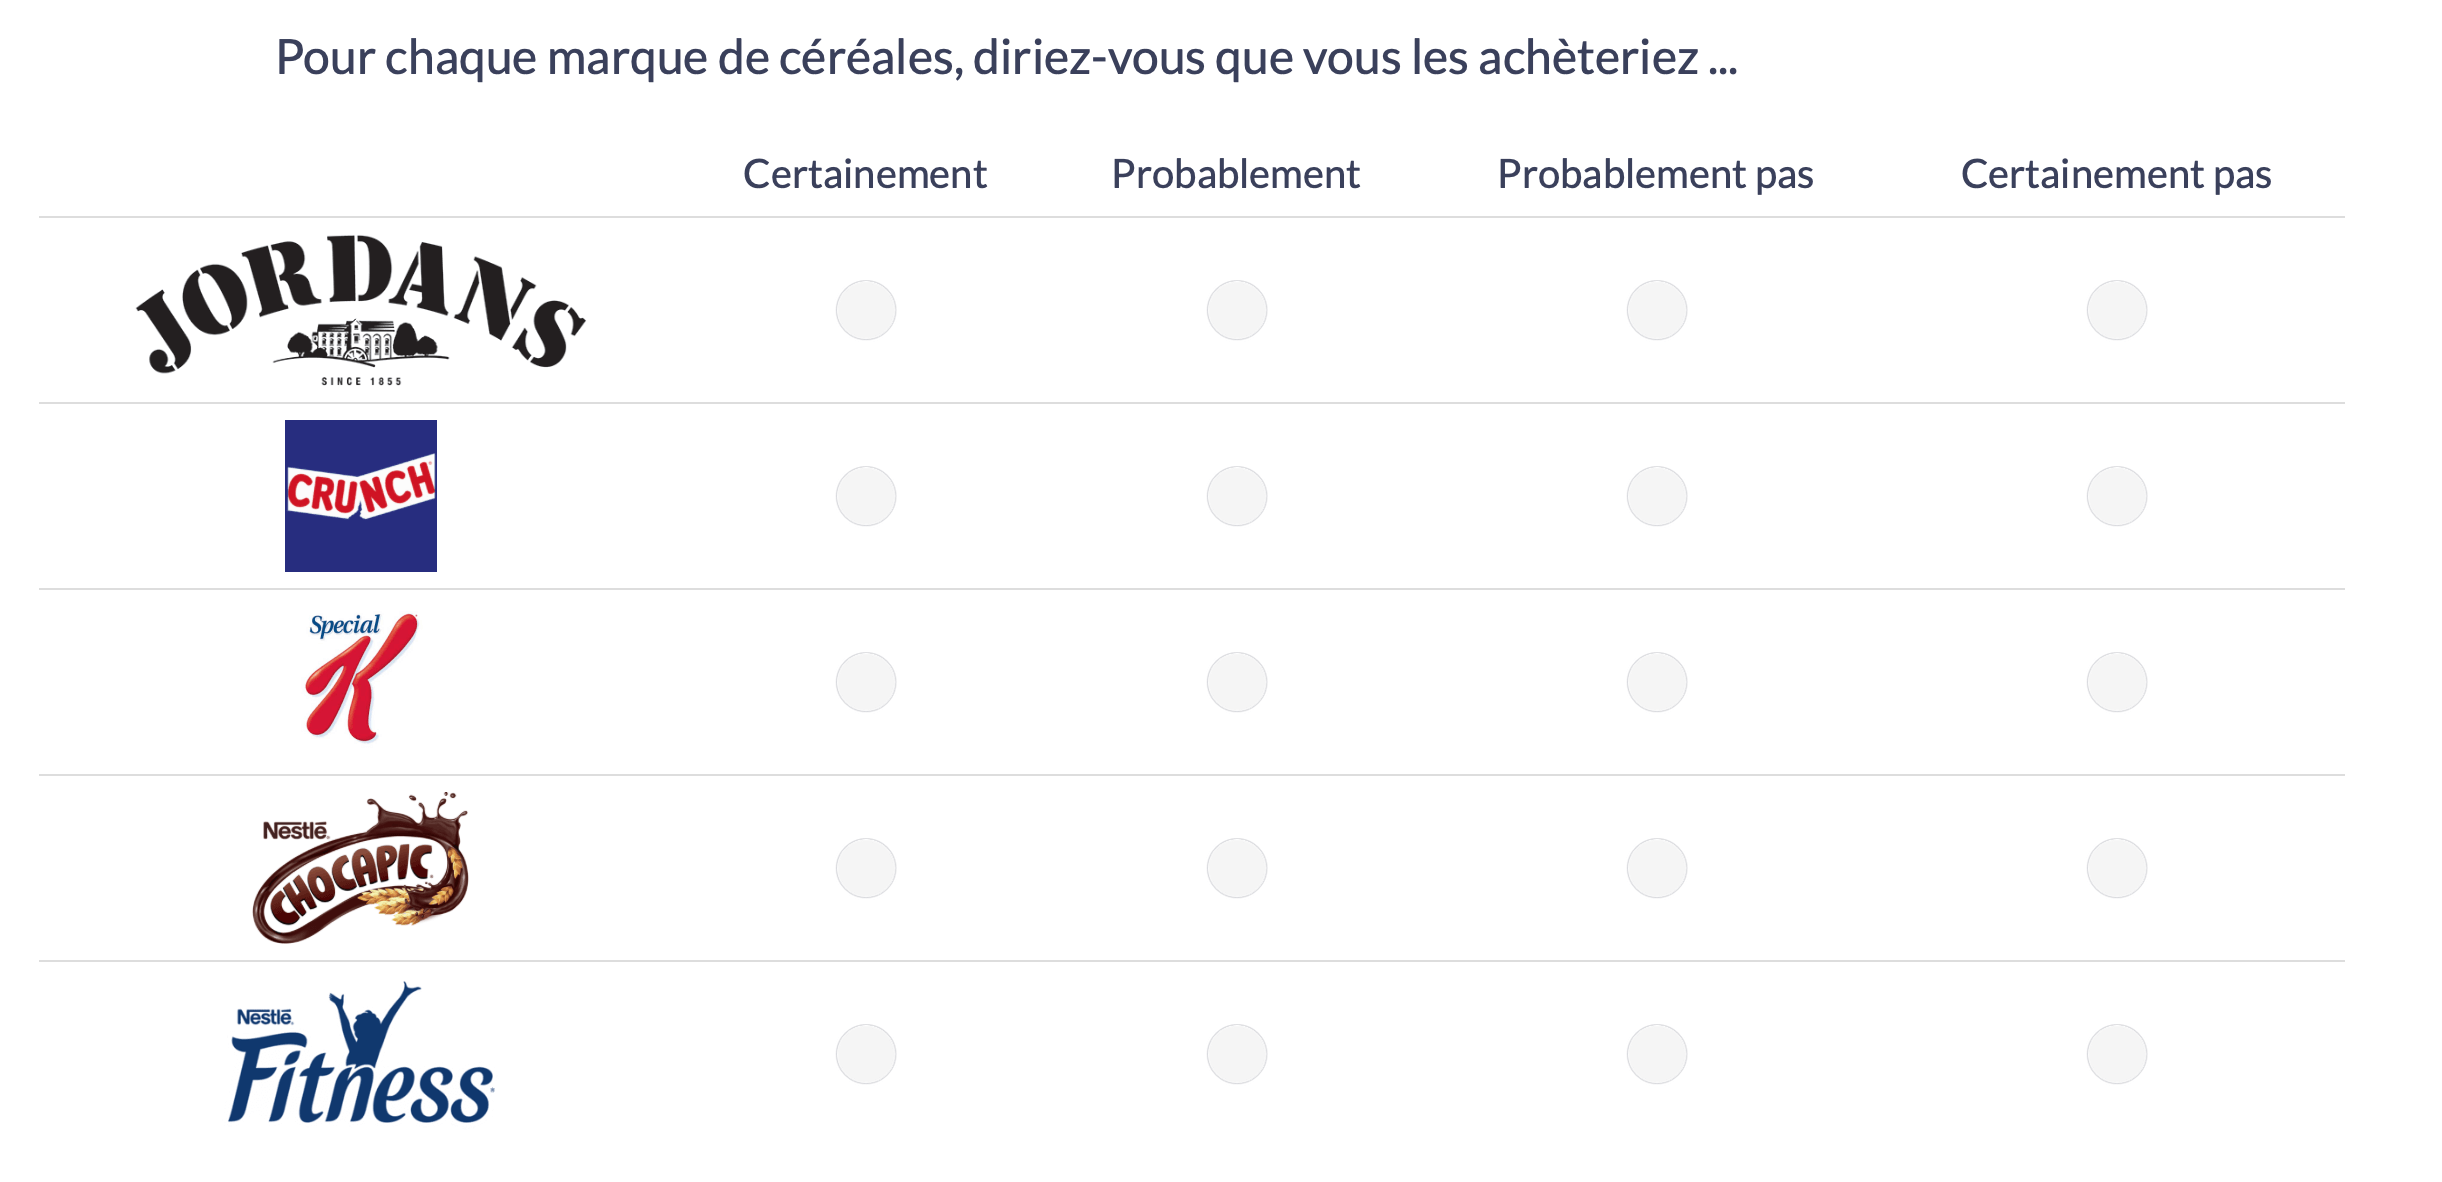Choose Probablement pas for Fitness
The width and height of the screenshot is (2442, 1182).
tap(1657, 1054)
